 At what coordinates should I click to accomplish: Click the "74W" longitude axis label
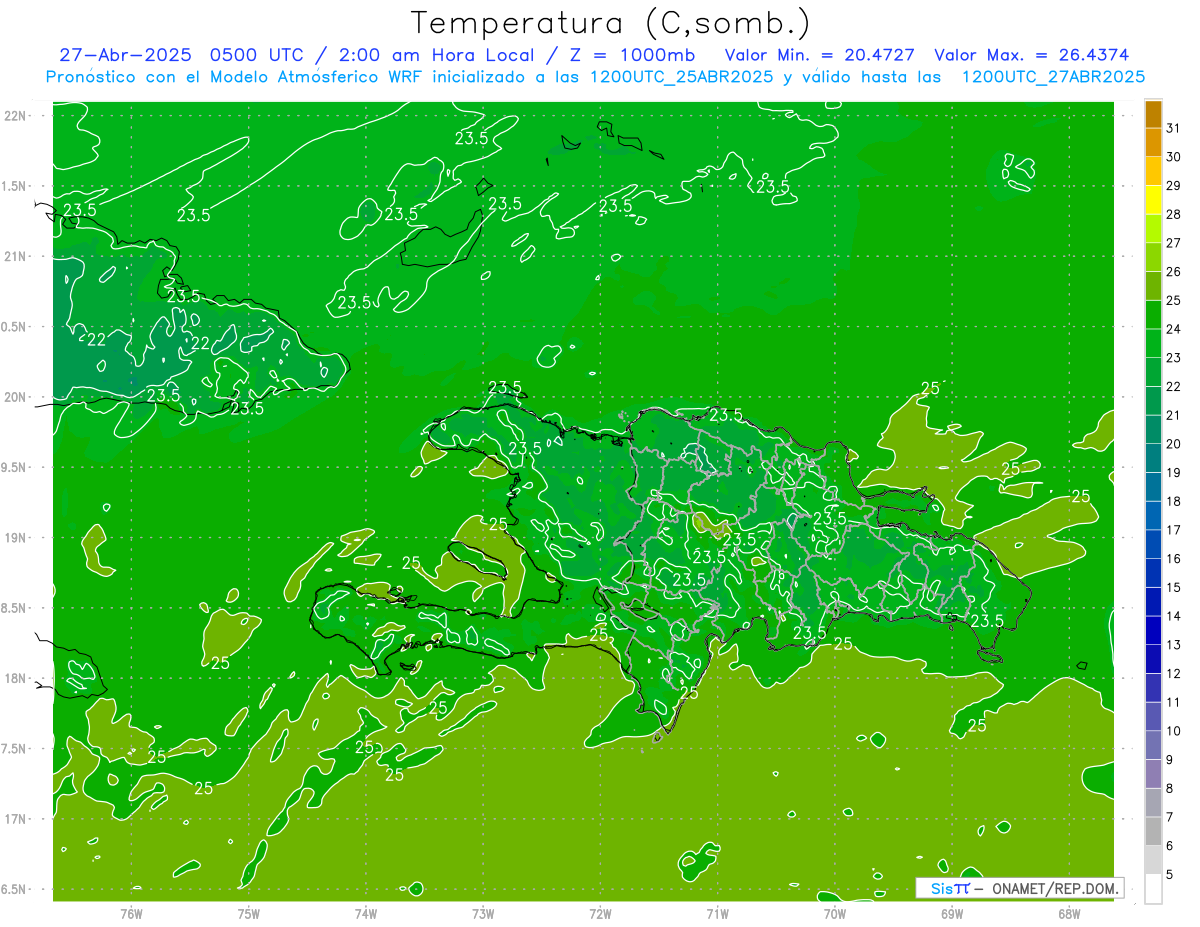[366, 913]
